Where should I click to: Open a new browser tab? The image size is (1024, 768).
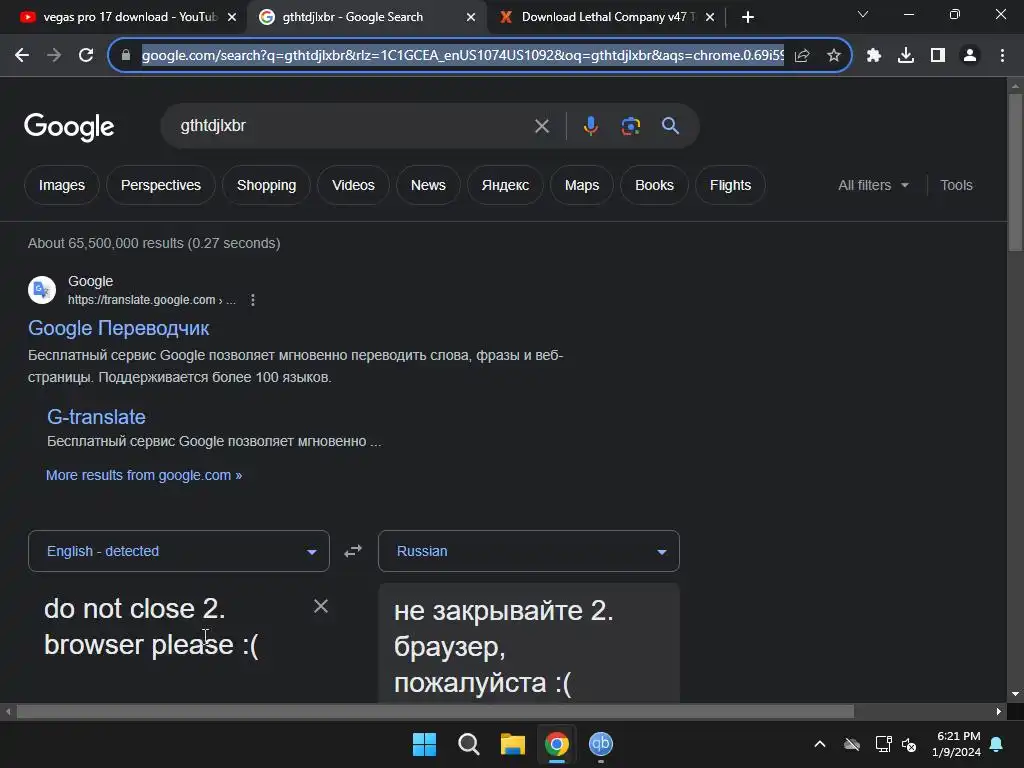coord(748,17)
